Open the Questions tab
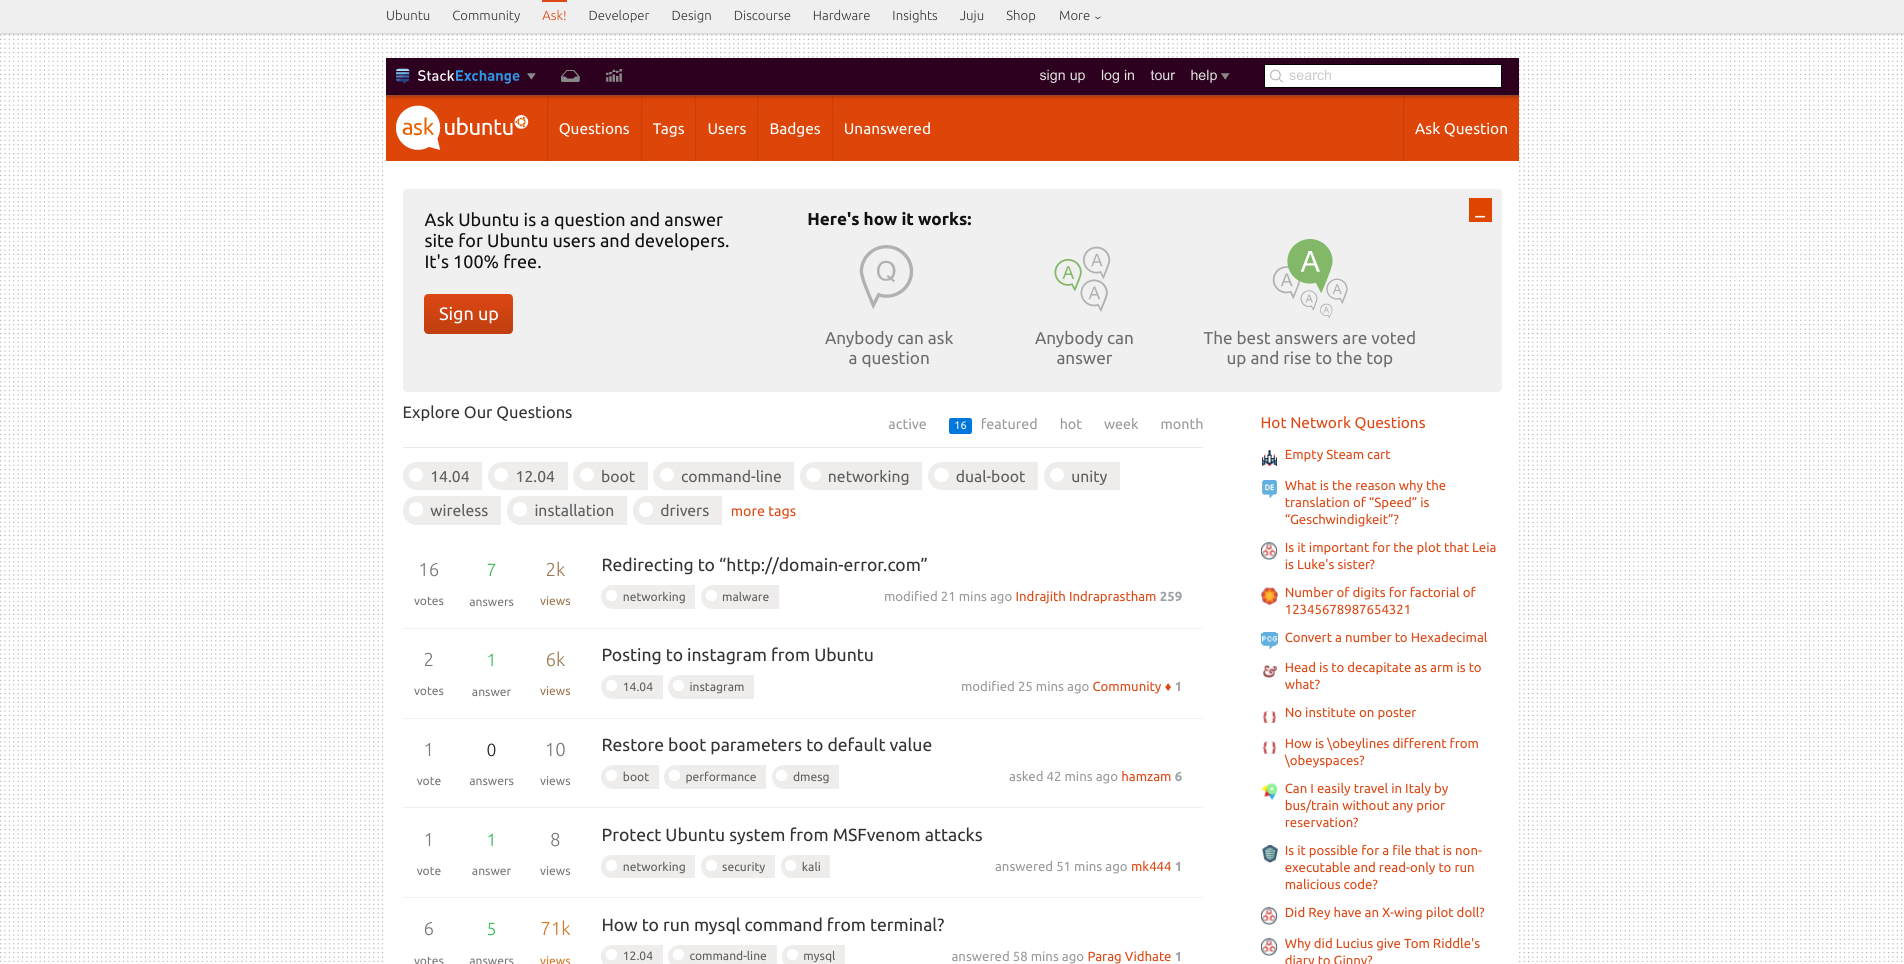This screenshot has height=964, width=1904. coord(594,129)
